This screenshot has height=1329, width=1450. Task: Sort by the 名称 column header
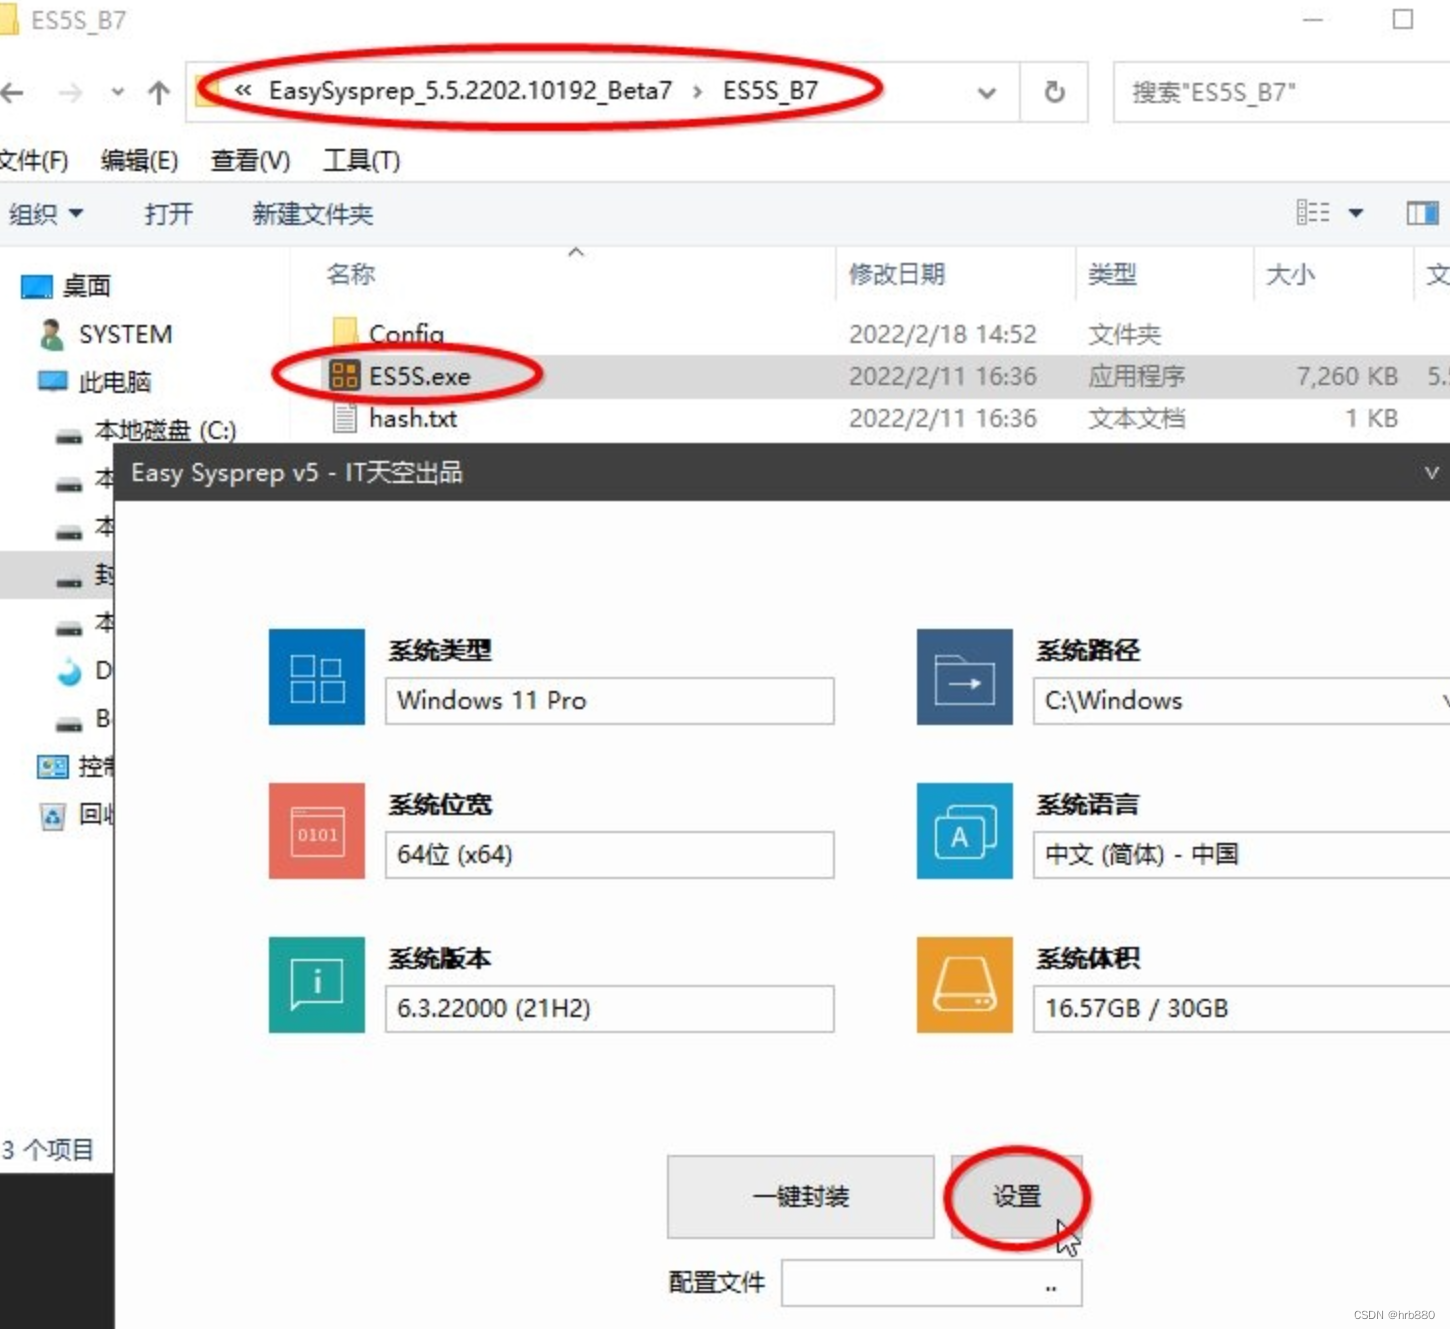tap(351, 274)
